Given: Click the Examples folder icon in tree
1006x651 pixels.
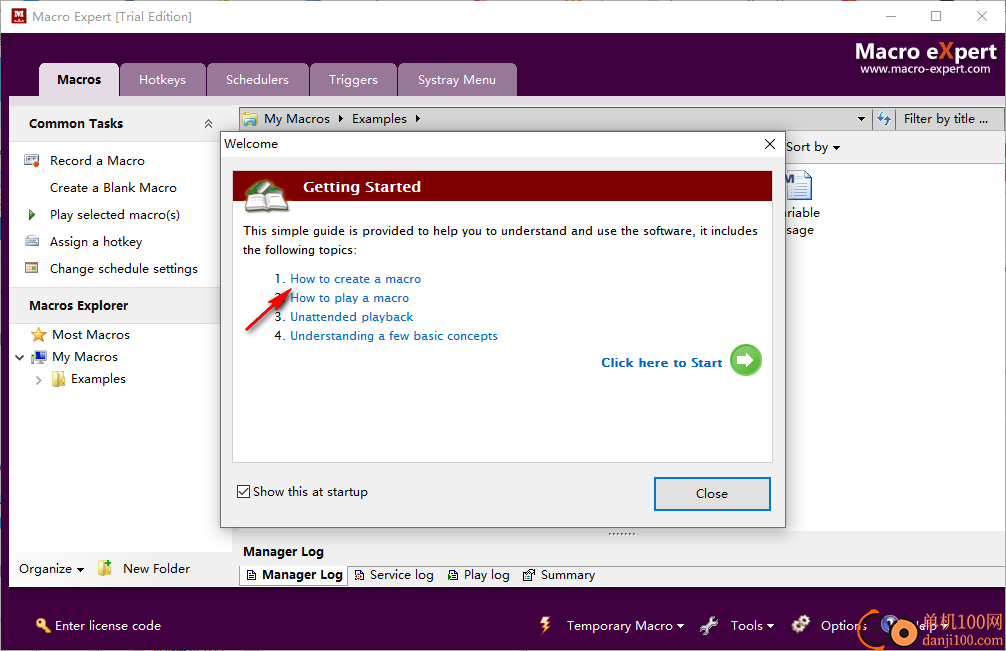Looking at the screenshot, I should point(58,379).
